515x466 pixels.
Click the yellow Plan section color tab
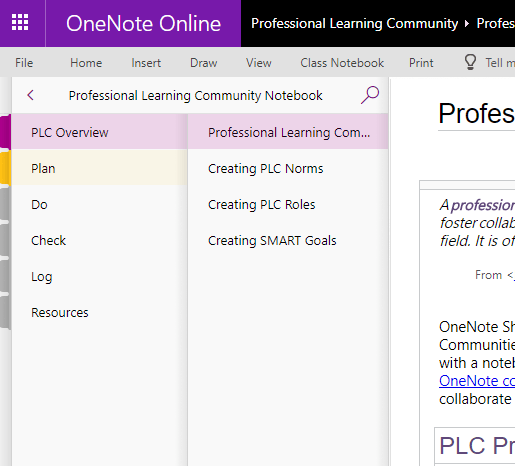click(x=5, y=168)
